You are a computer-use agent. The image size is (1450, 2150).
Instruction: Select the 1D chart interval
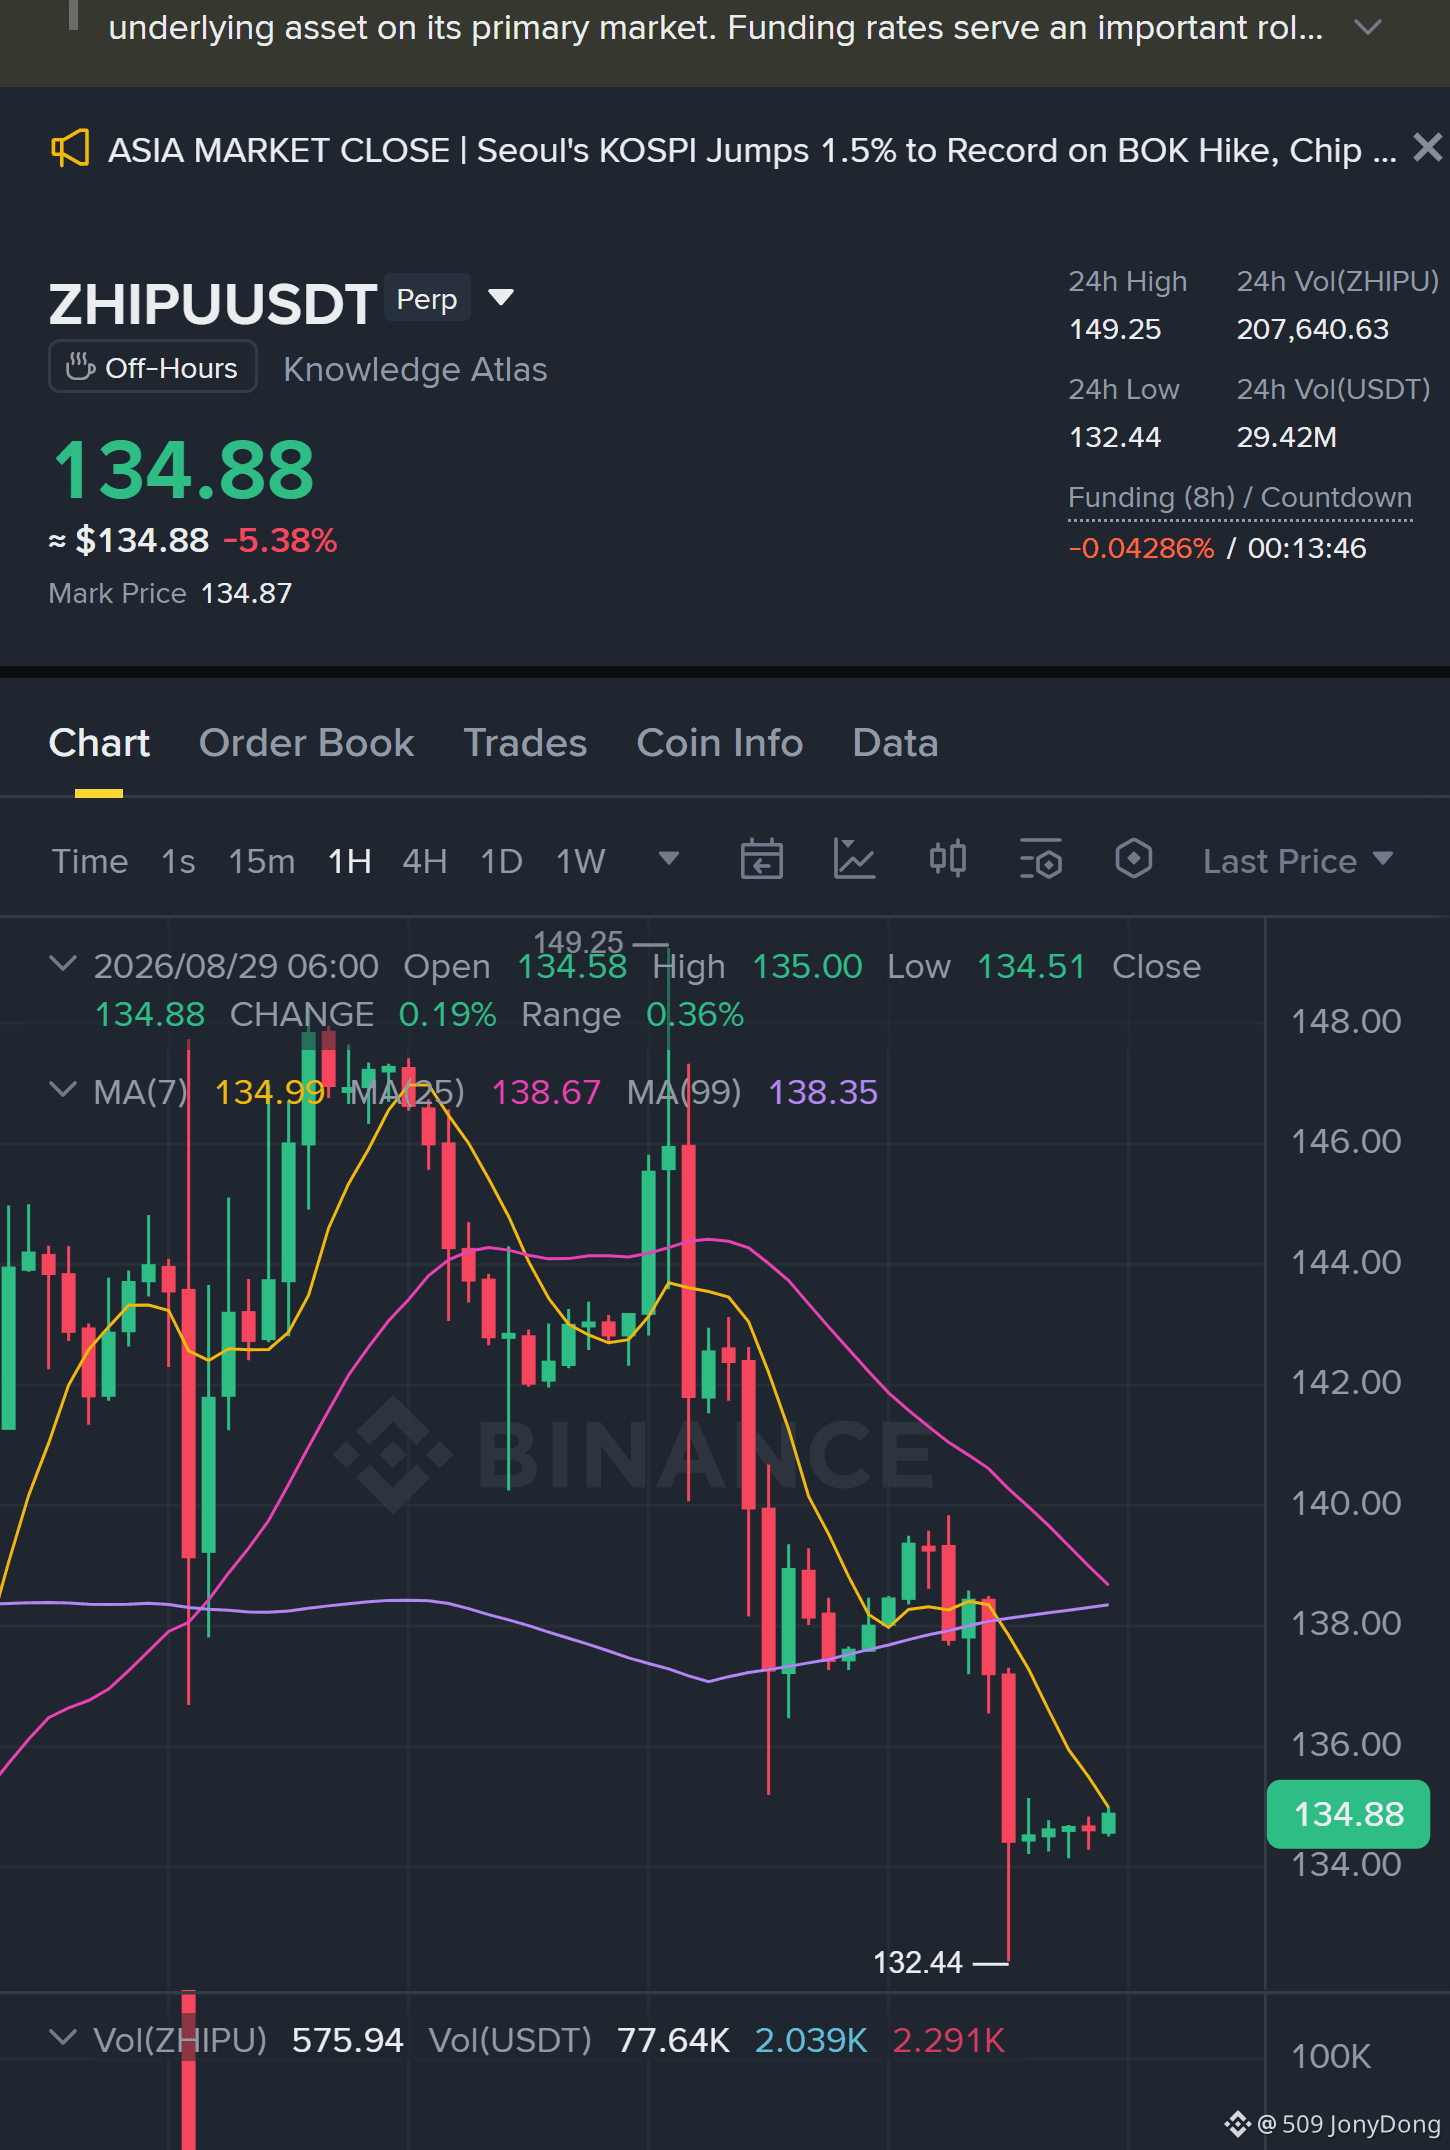coord(501,861)
